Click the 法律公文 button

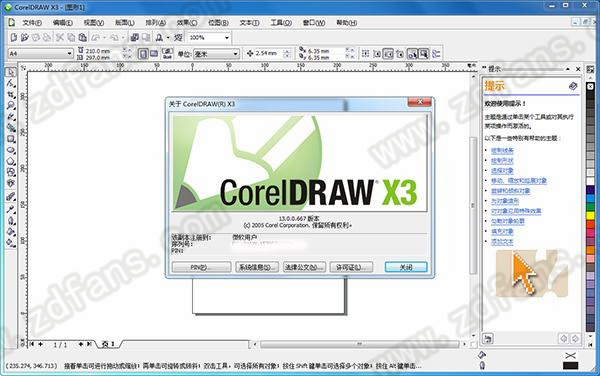[304, 267]
